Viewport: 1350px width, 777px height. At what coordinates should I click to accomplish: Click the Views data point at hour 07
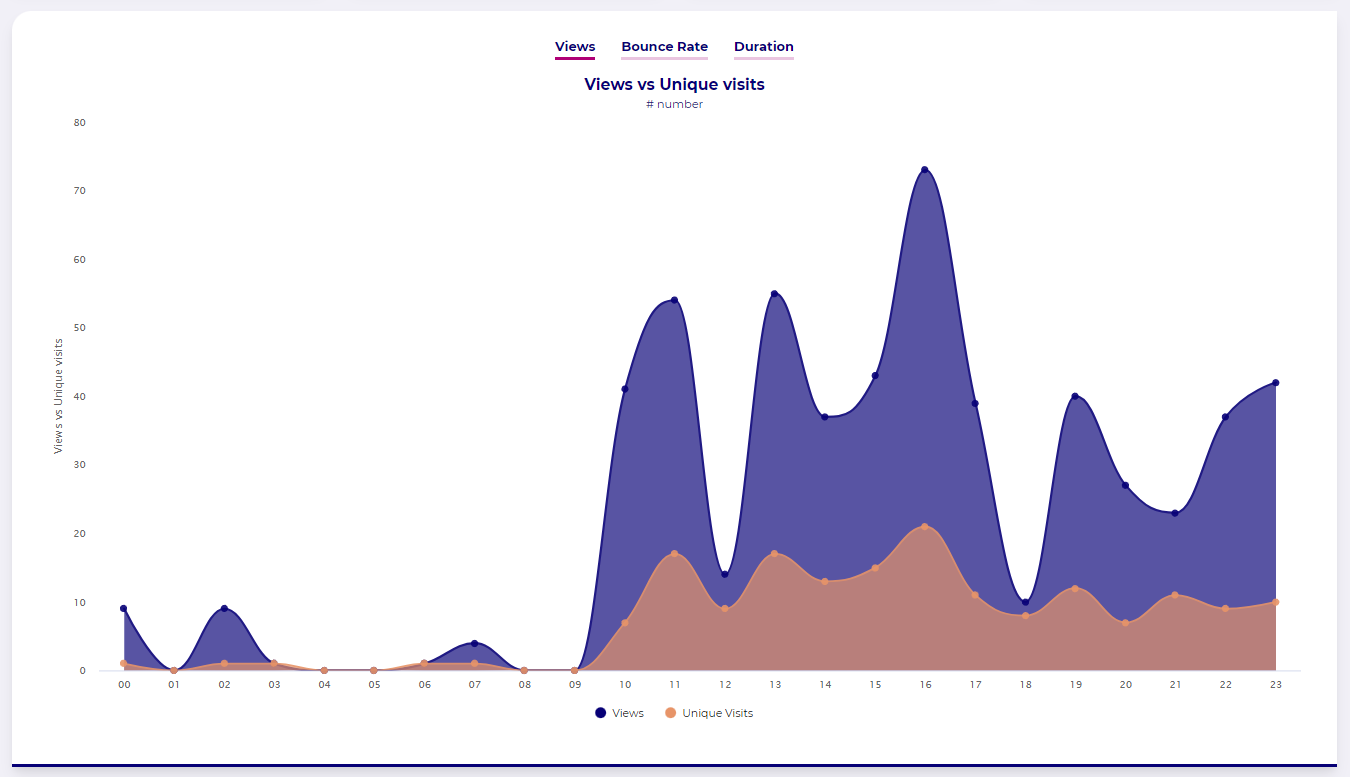474,643
